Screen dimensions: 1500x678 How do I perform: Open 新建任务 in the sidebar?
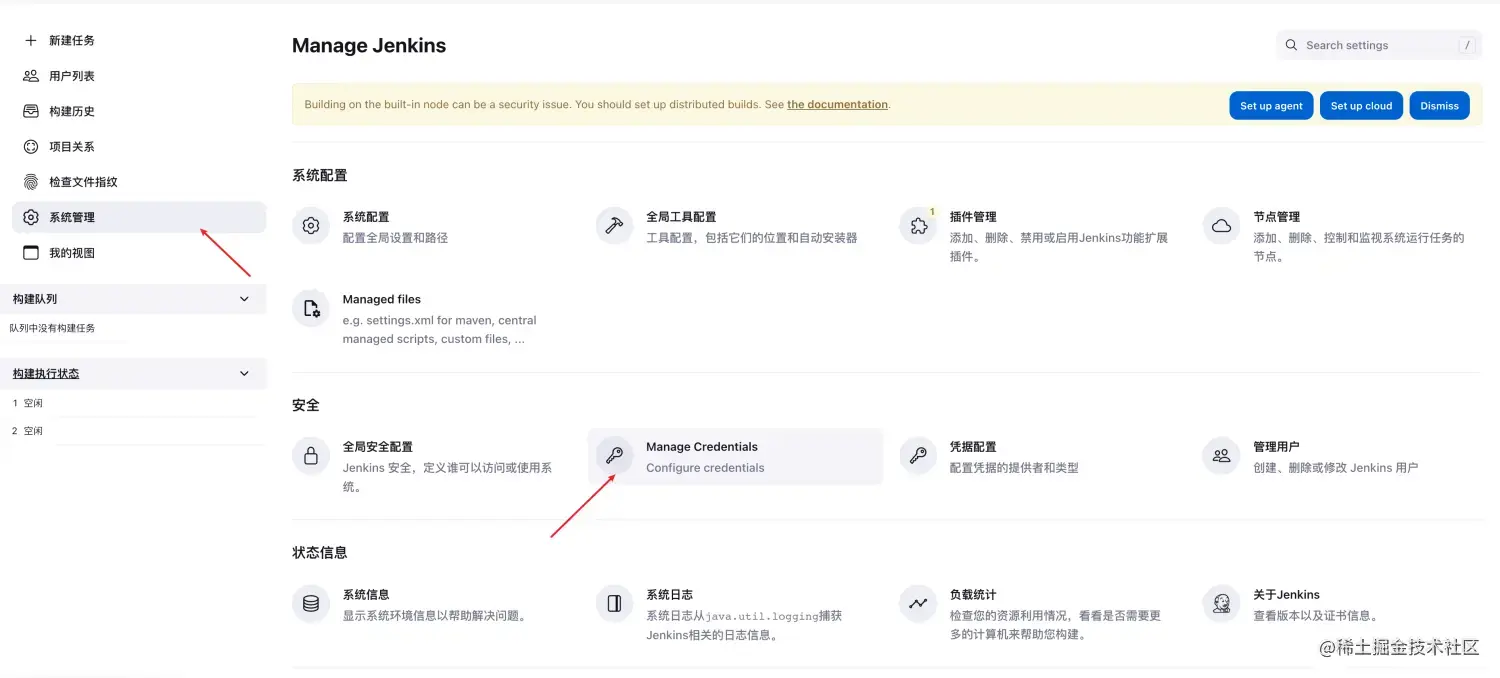point(72,40)
